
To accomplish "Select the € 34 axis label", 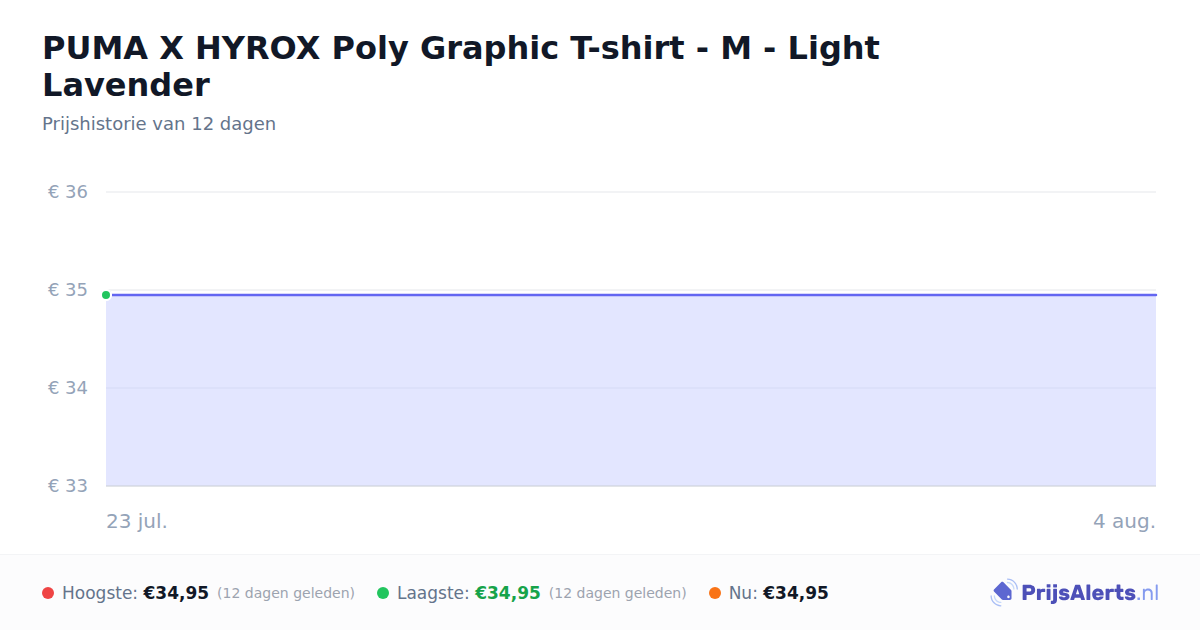I will click(68, 388).
